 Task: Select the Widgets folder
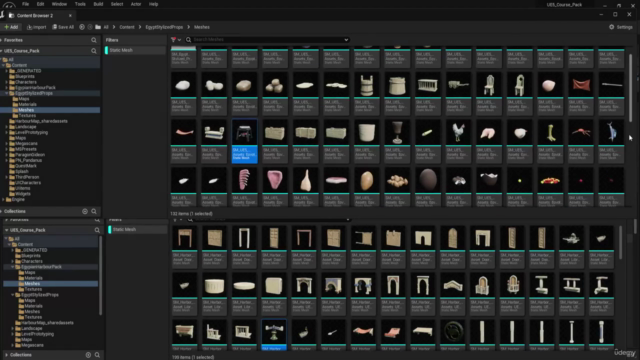23,194
